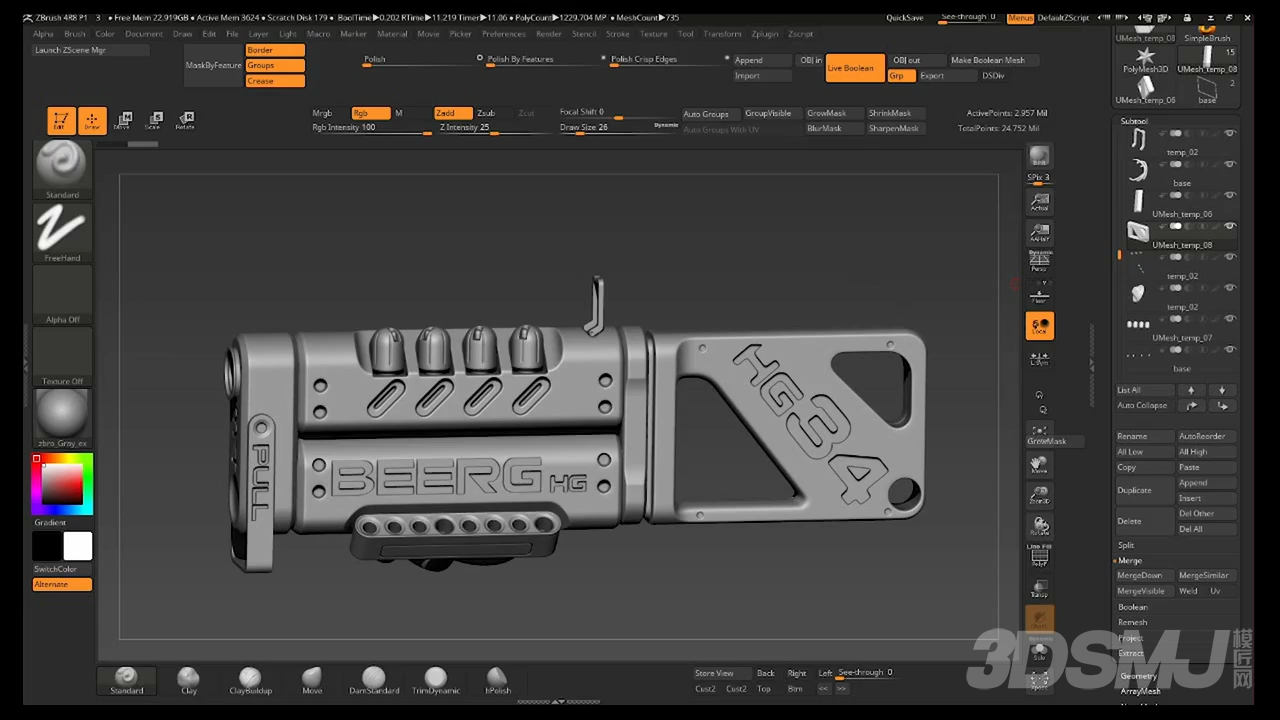Toggle visibility eye of UMesh_temp_06 subtool
The image size is (1280, 720).
pyautogui.click(x=1230, y=195)
